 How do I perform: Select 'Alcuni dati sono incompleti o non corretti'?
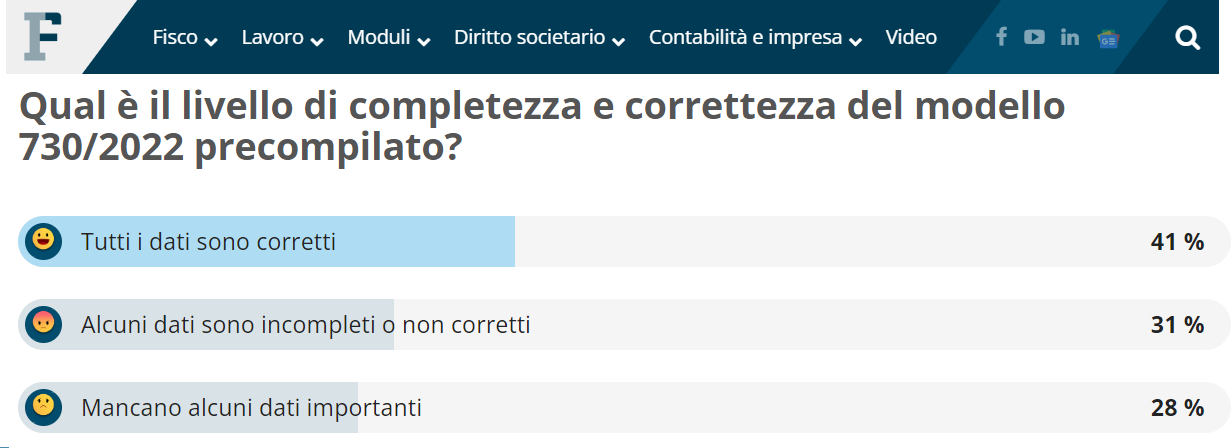click(x=305, y=324)
